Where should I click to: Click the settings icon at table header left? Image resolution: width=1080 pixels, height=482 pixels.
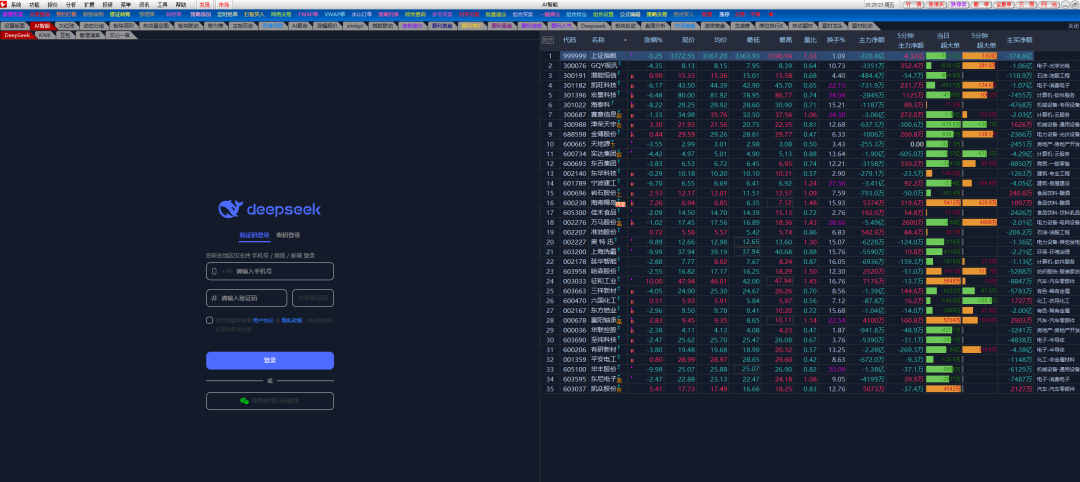(x=546, y=38)
